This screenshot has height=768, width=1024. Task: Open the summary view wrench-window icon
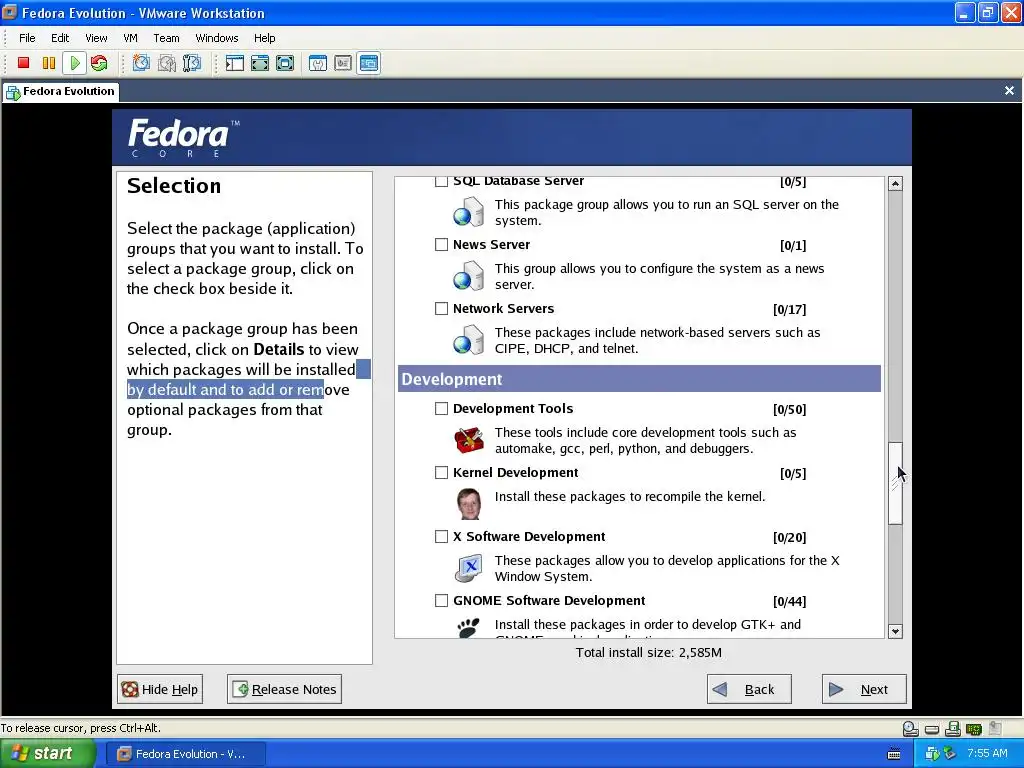point(318,63)
